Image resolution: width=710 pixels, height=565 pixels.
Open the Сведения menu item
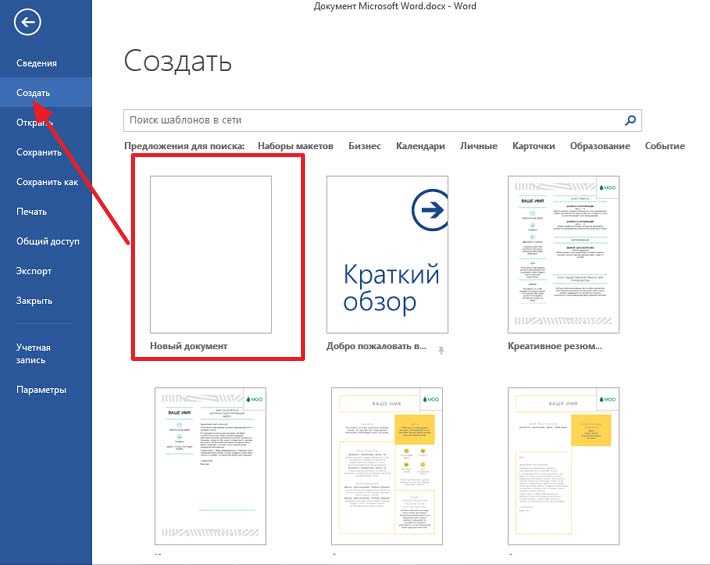click(37, 63)
